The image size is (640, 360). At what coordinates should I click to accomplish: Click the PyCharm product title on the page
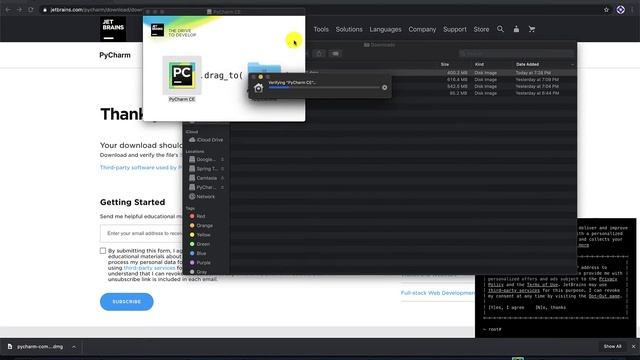point(115,55)
